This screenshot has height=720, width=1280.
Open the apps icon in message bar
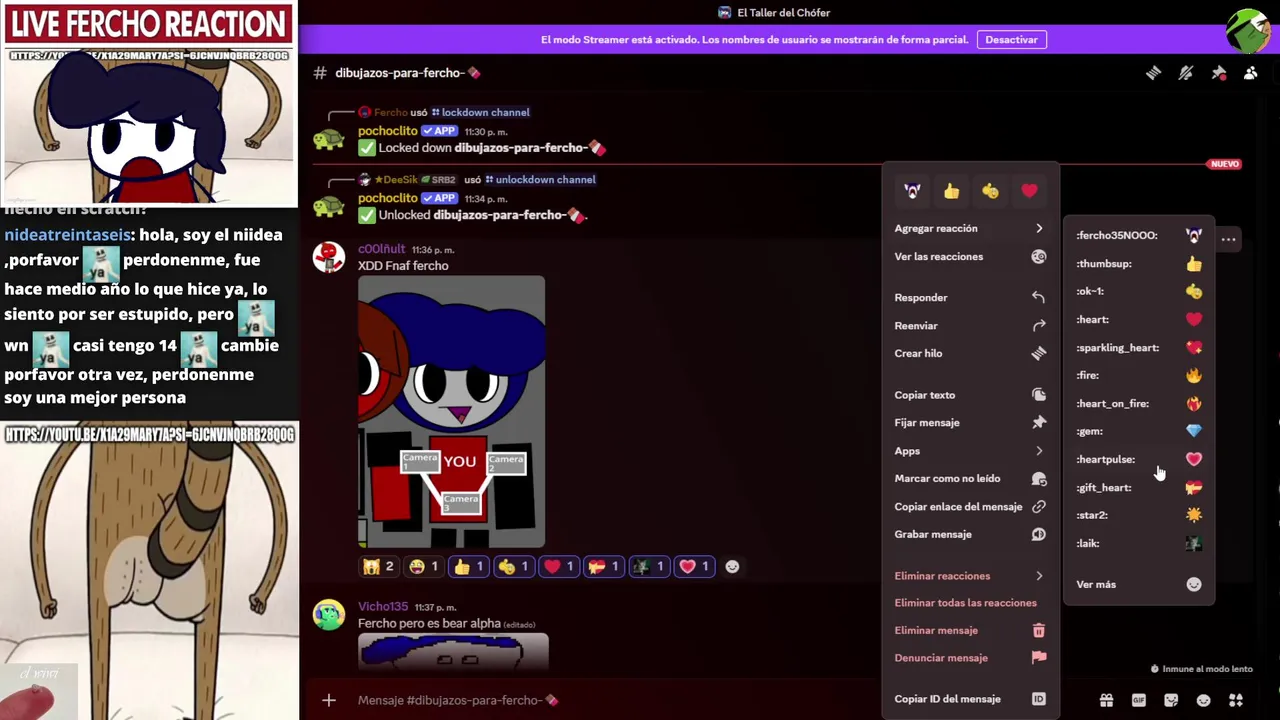tap(1236, 700)
